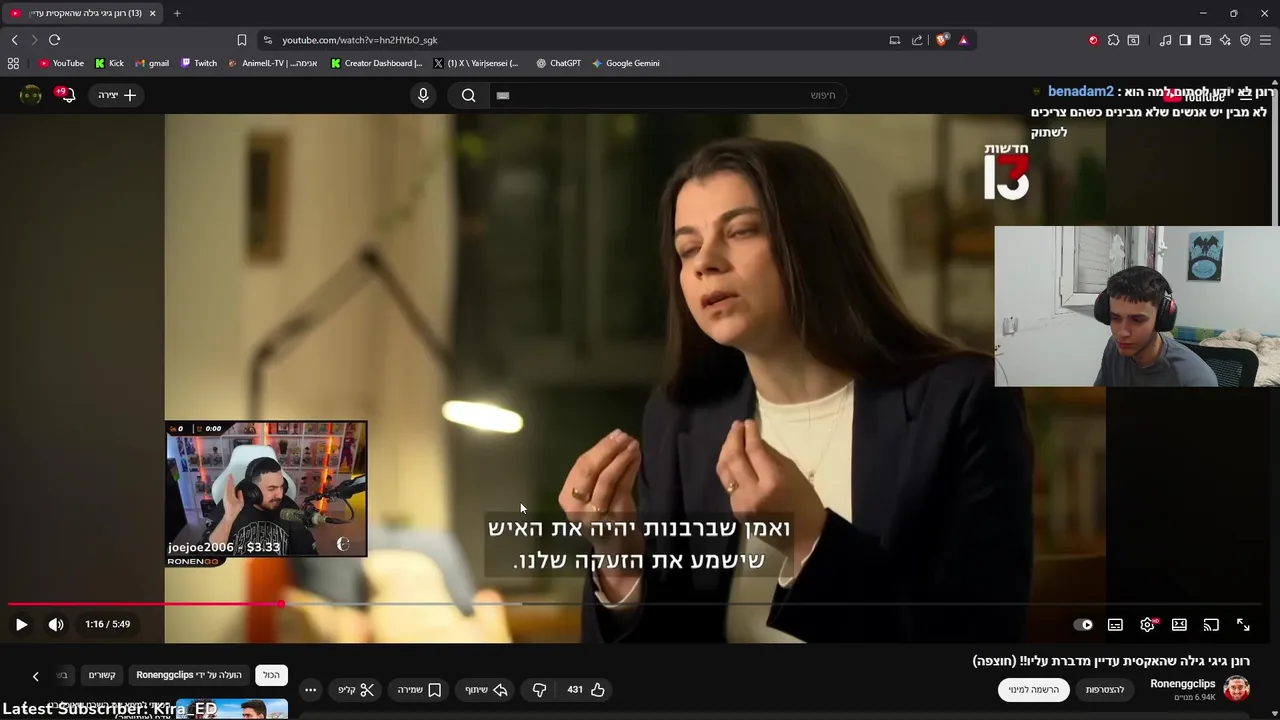Open Brave Shields lion icon
Screen dimensions: 1280x720
[x=942, y=40]
